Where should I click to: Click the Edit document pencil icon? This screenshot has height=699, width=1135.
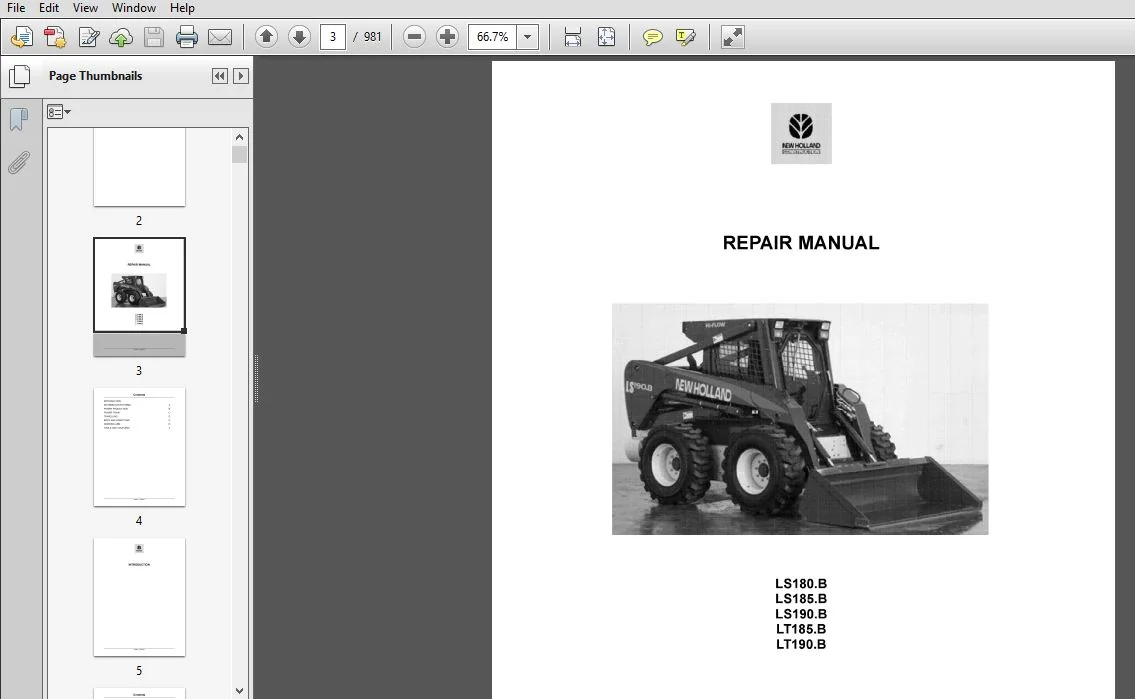click(88, 37)
